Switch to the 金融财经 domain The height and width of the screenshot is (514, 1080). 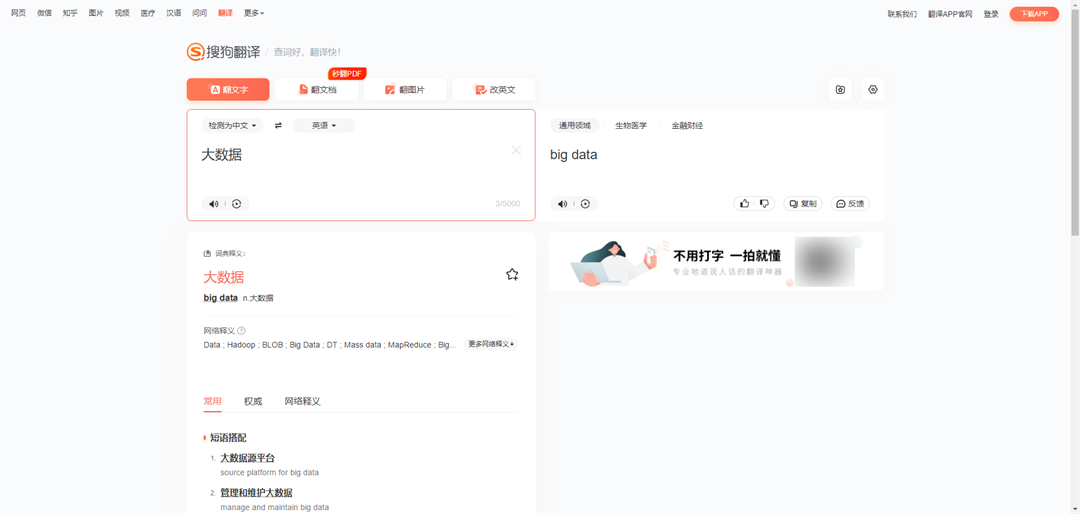tap(687, 125)
